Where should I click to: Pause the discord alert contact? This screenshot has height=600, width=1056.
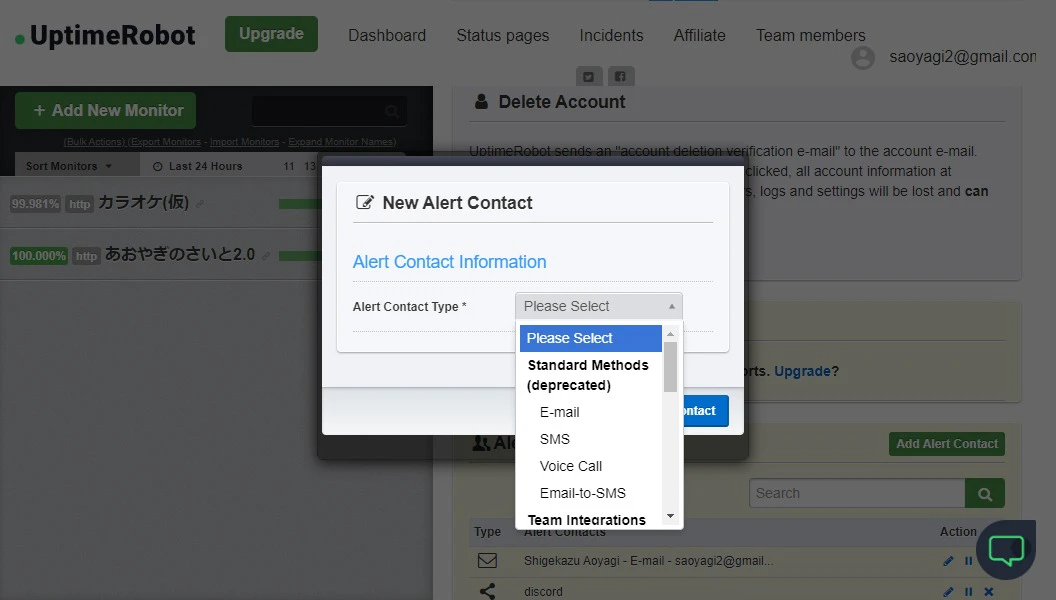[968, 592]
